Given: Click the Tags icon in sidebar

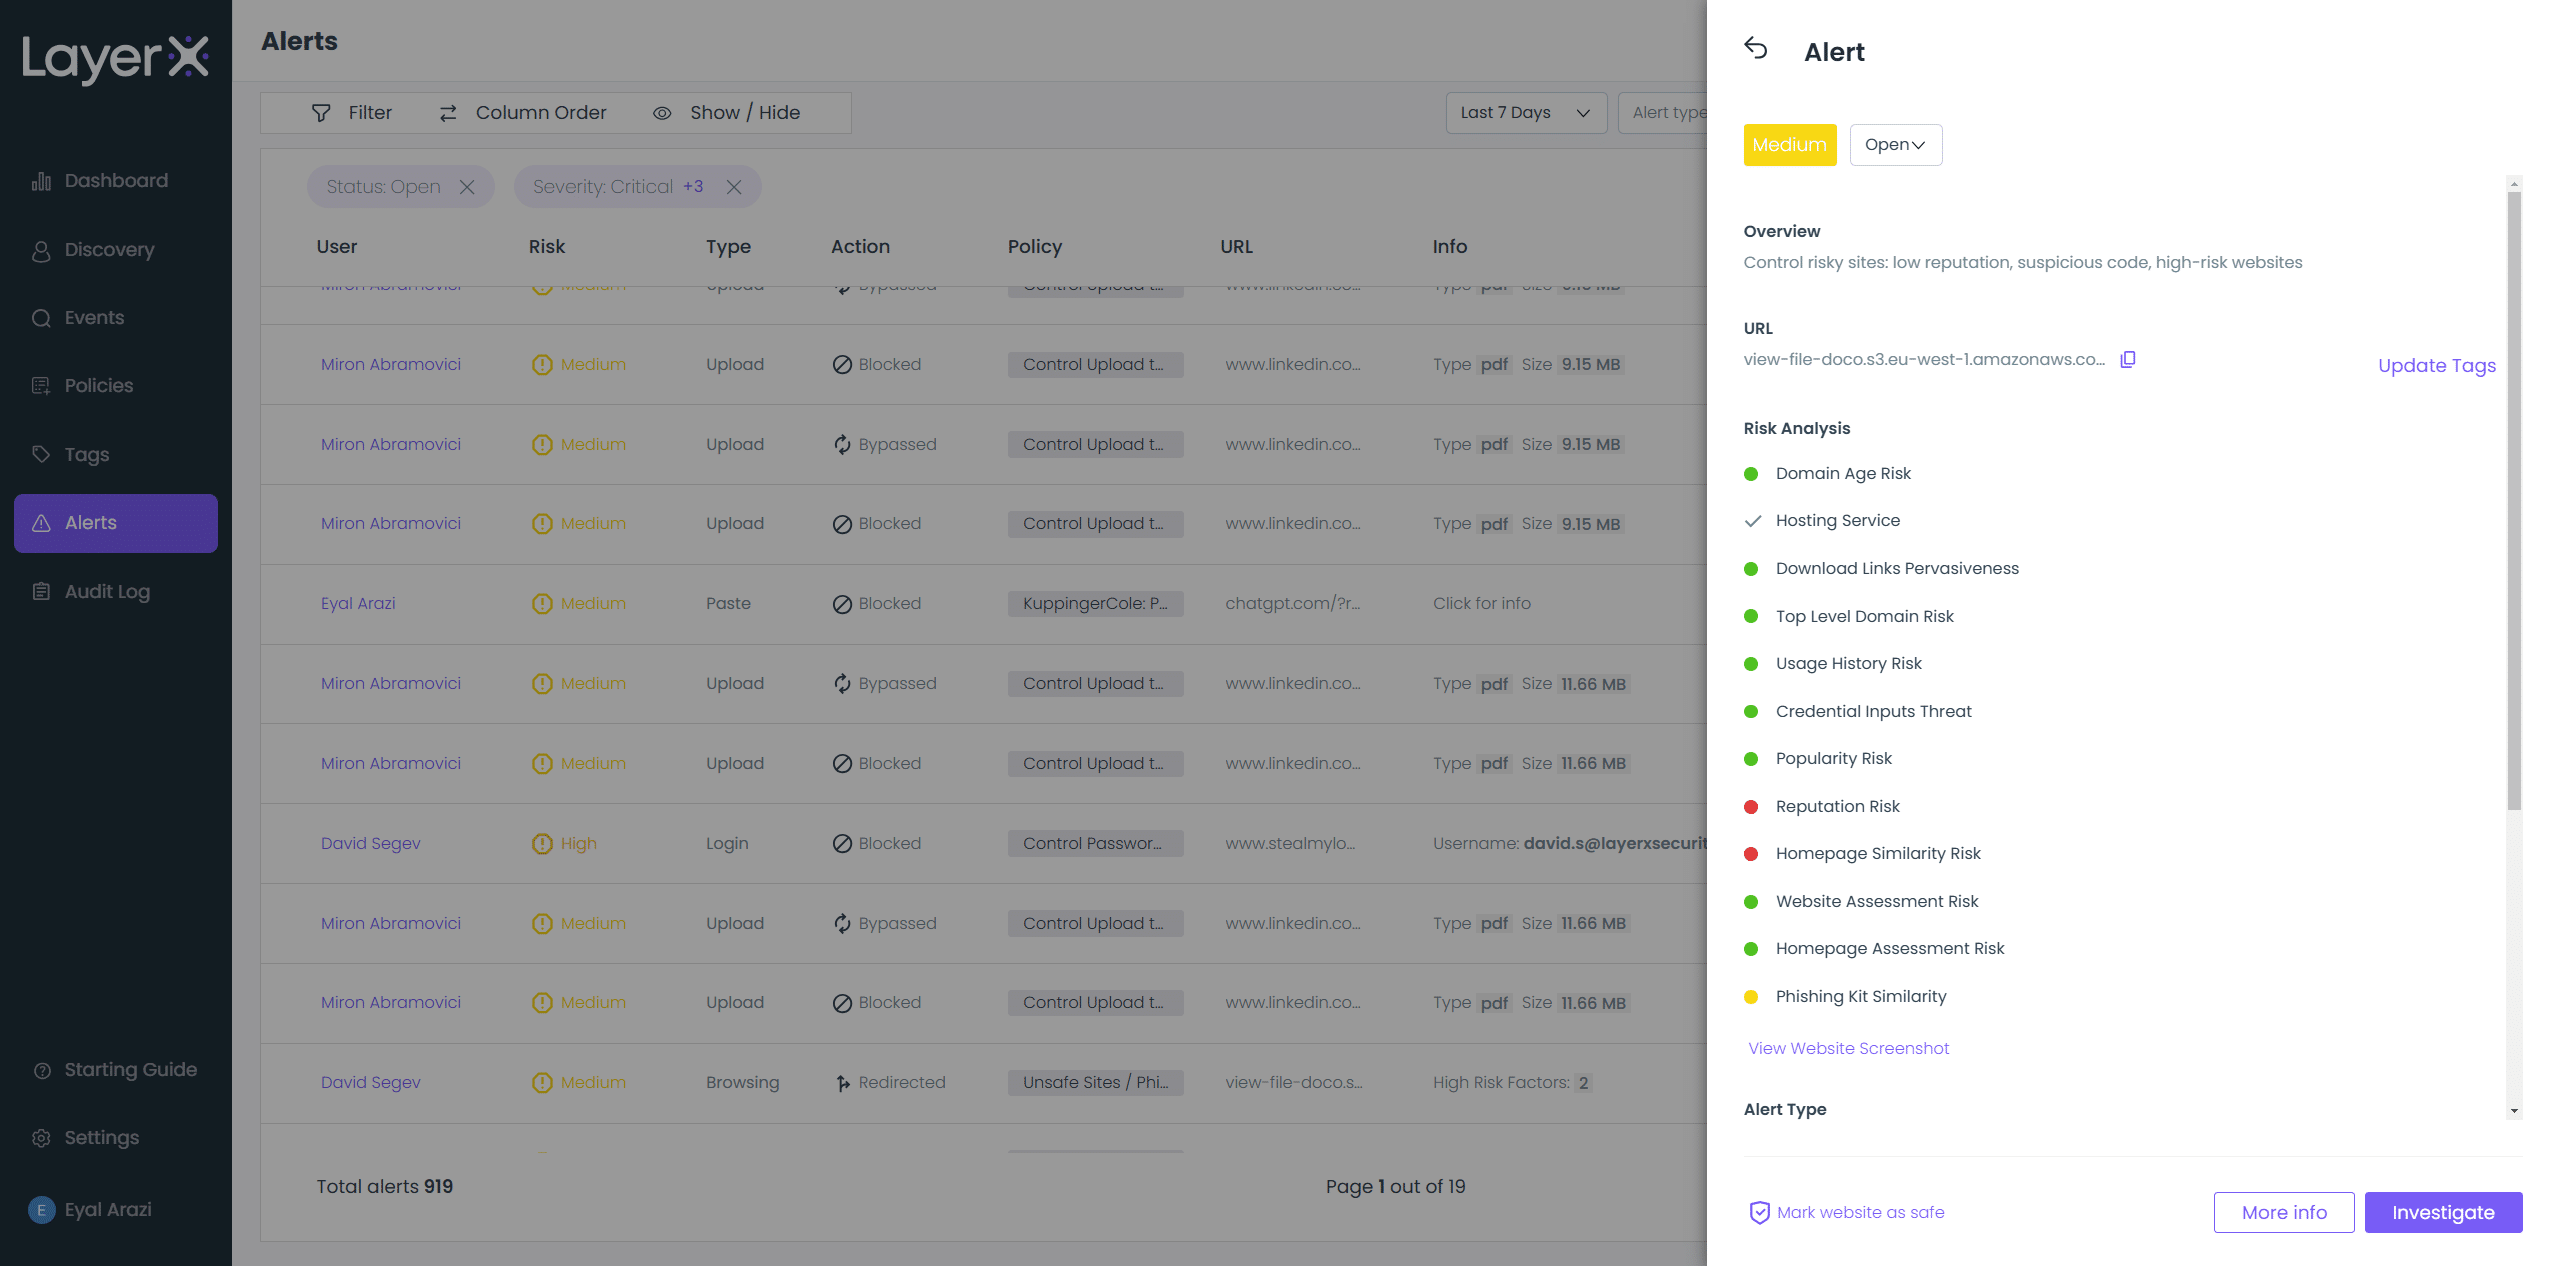Looking at the screenshot, I should point(41,454).
